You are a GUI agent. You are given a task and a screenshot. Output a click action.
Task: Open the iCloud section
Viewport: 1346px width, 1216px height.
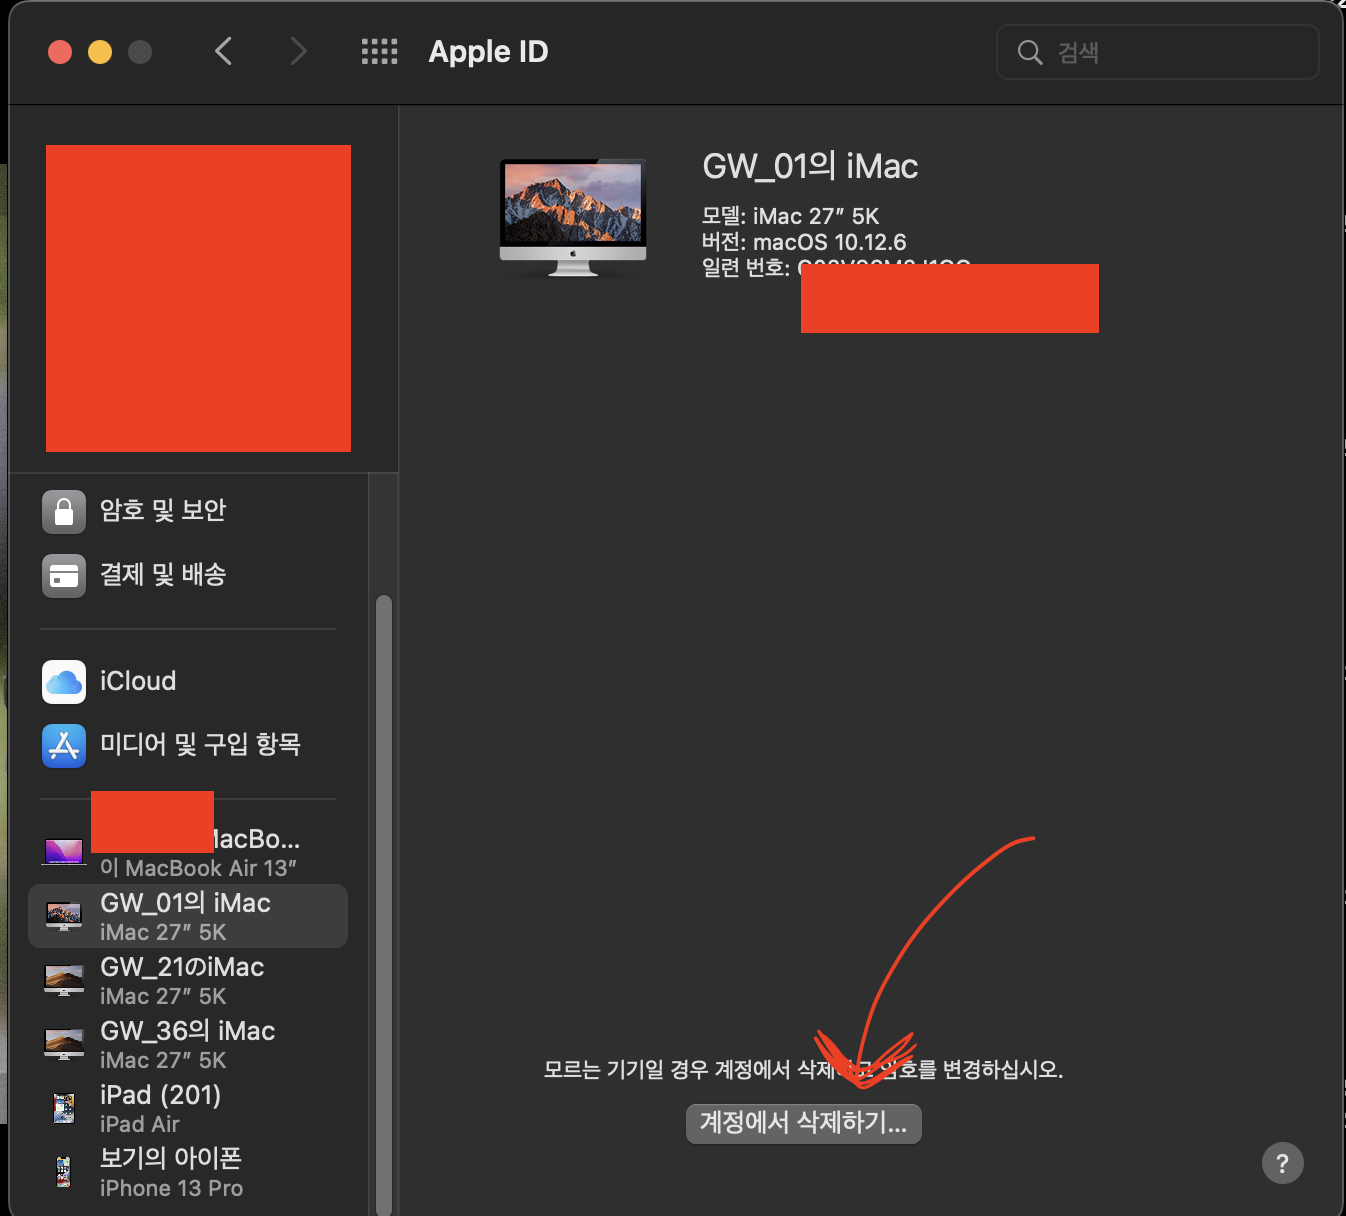coord(188,681)
